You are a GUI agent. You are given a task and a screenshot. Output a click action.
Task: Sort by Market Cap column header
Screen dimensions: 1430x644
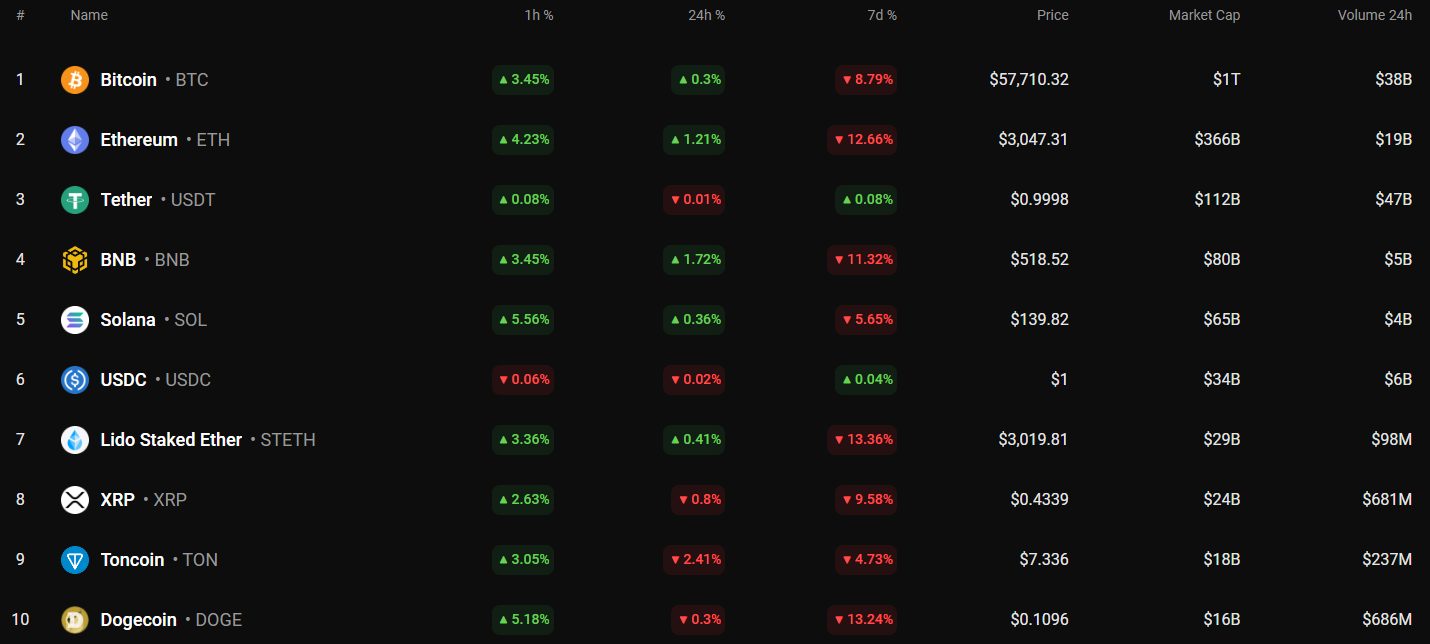coord(1204,15)
